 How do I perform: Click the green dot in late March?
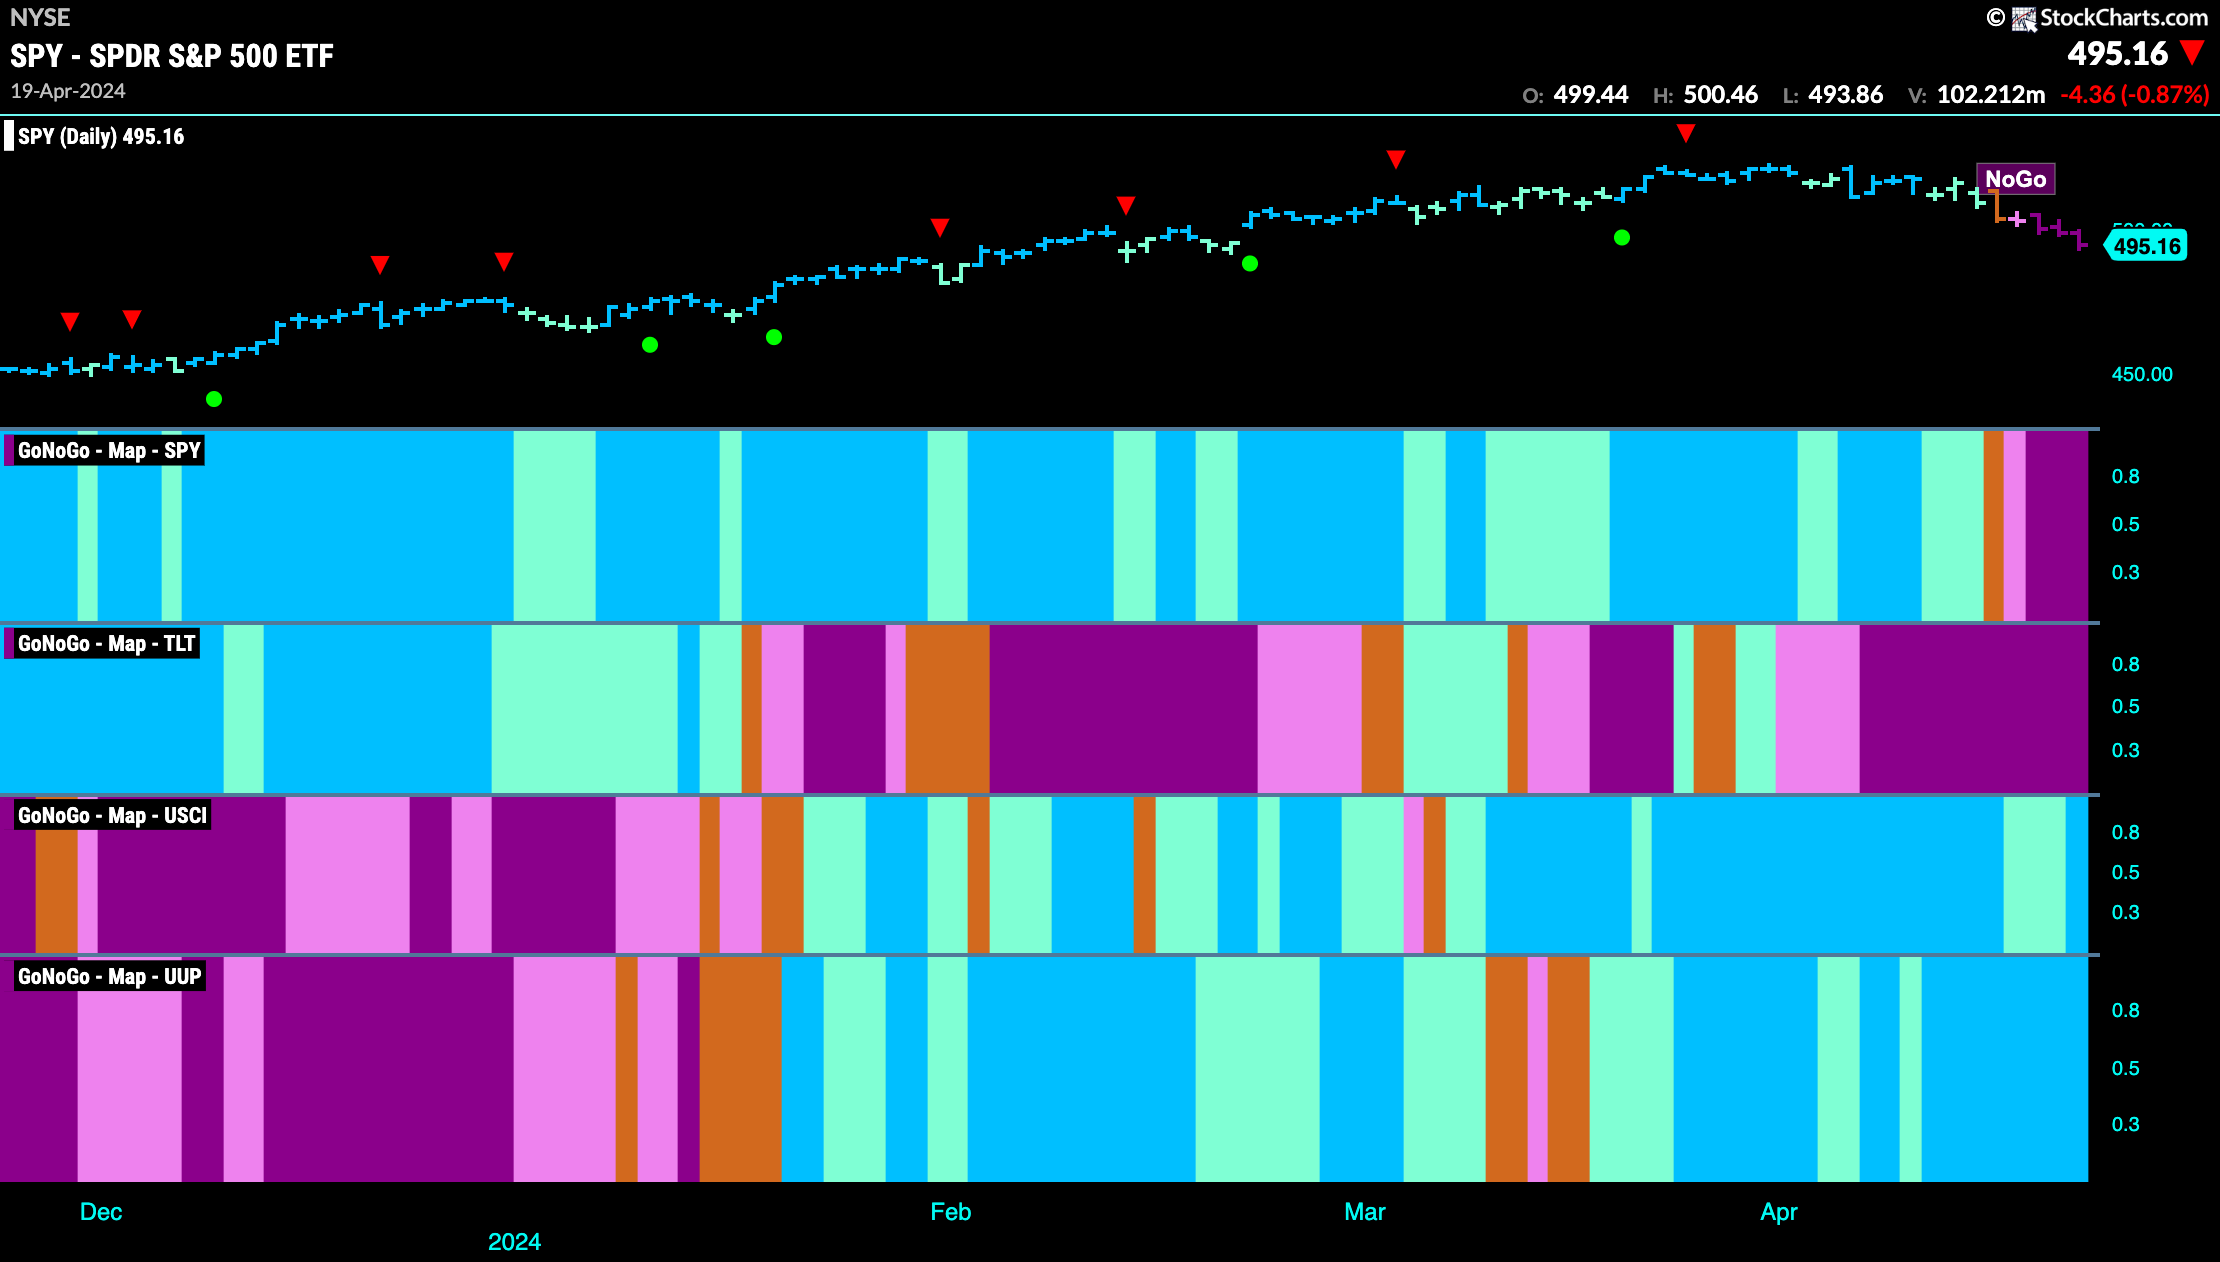tap(1622, 238)
